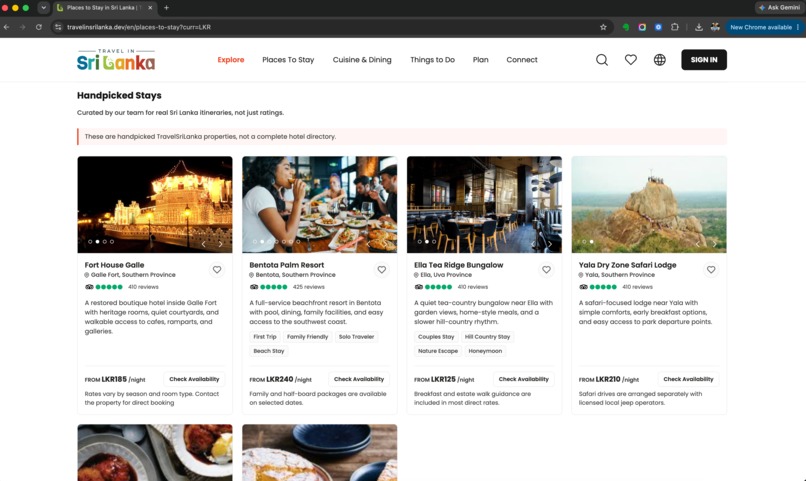
Task: Open a new browser tab
Action: 166,8
